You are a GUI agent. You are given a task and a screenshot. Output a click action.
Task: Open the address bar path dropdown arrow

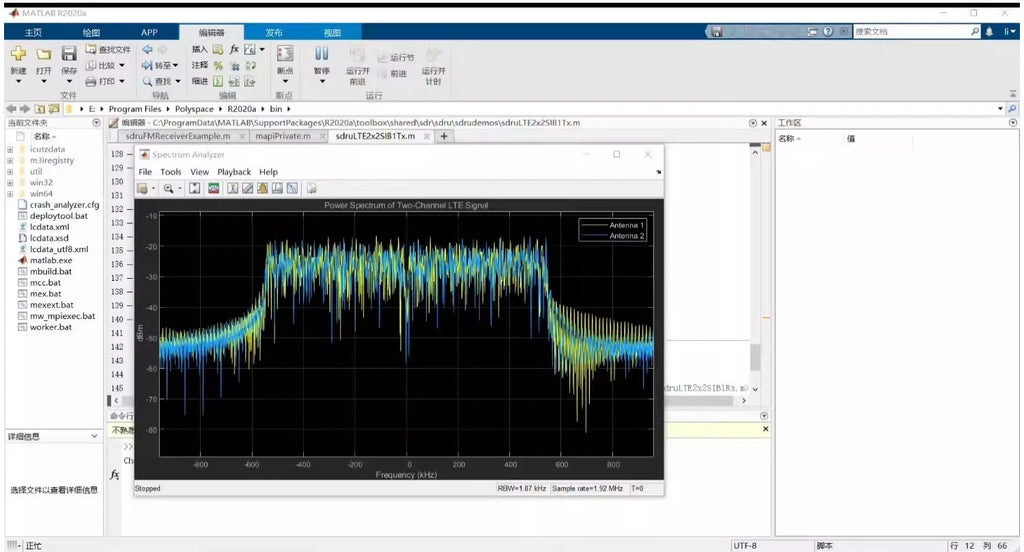coord(1000,109)
